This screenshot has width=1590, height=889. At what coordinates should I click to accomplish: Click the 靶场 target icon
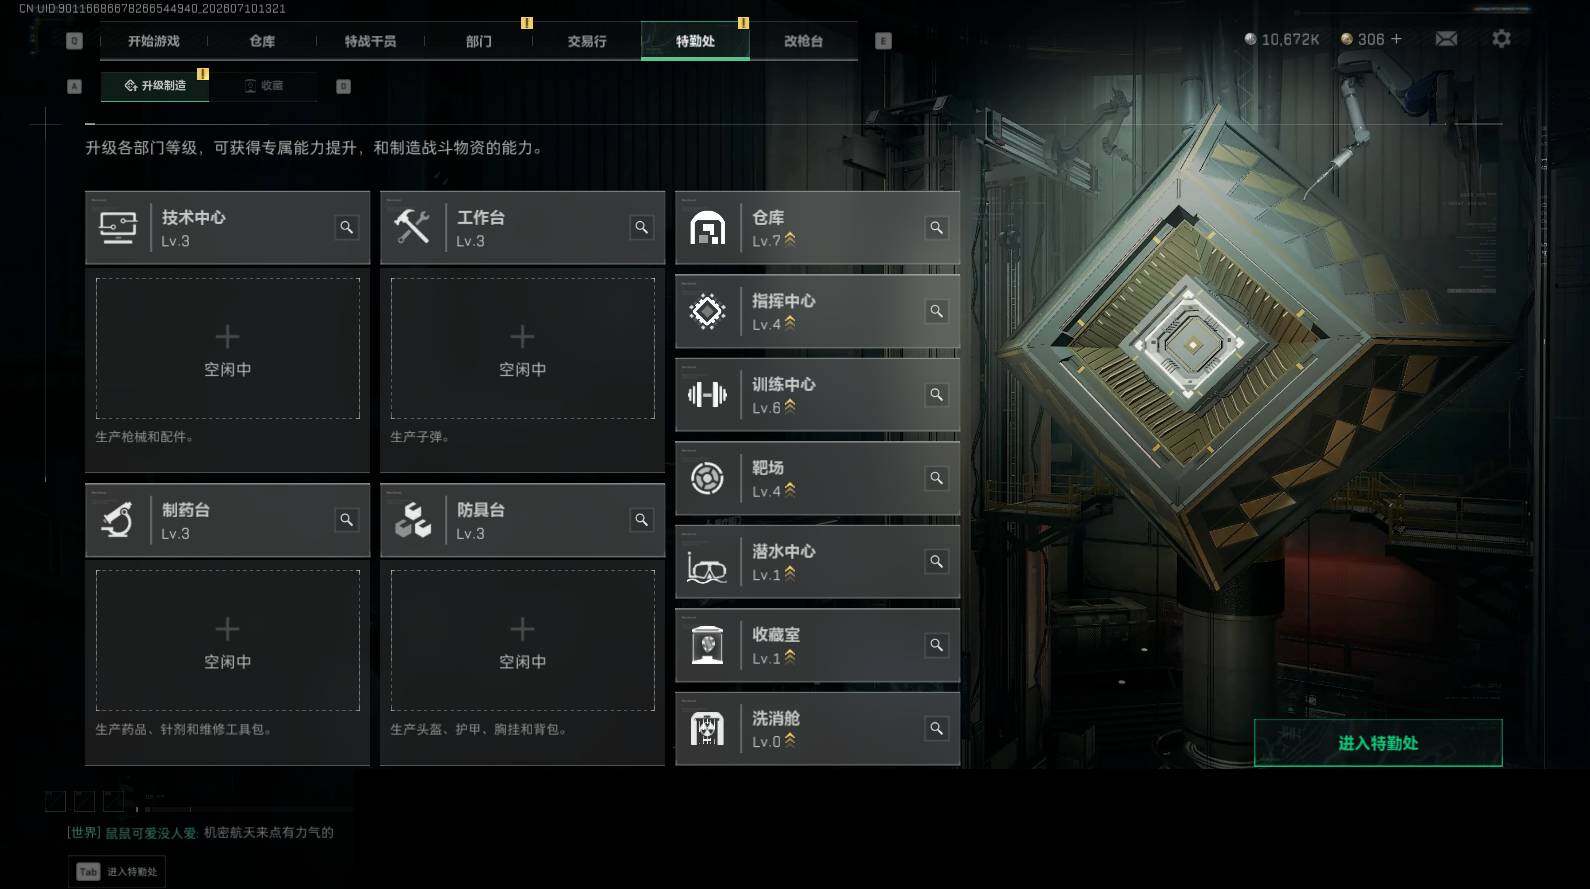(707, 478)
